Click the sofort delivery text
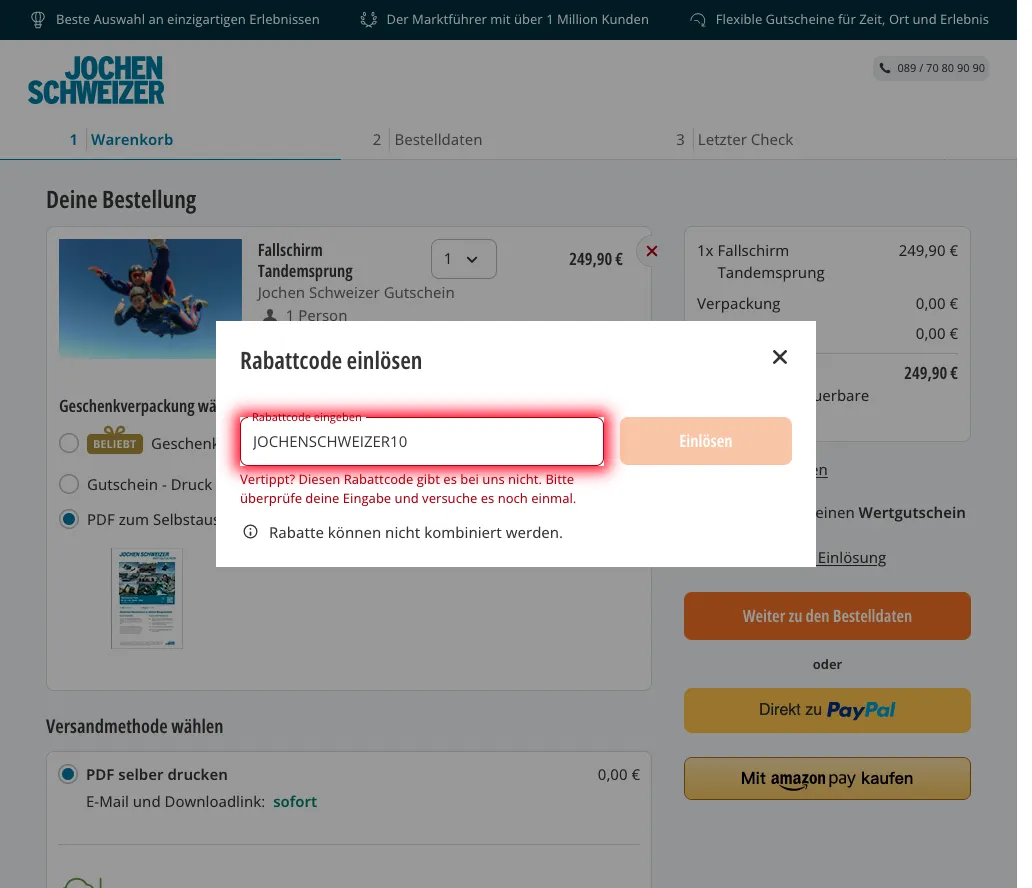Image resolution: width=1032 pixels, height=888 pixels. 295,802
